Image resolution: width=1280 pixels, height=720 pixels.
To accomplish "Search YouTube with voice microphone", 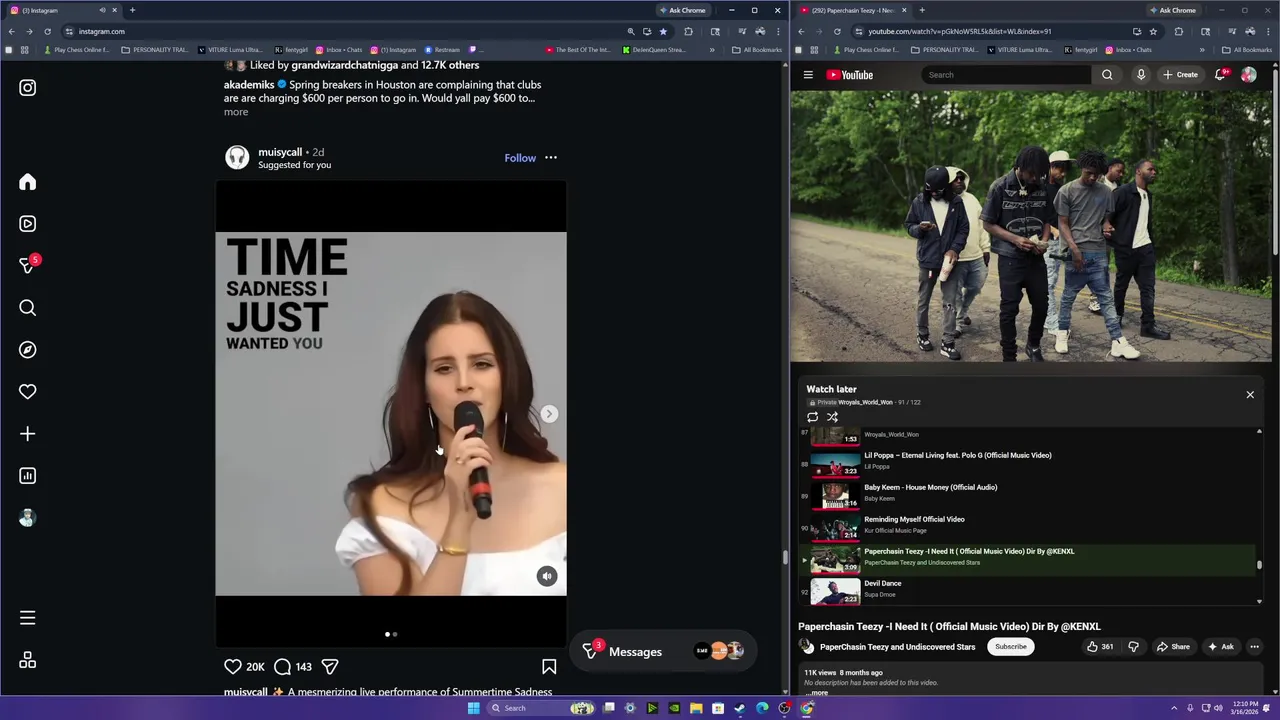I will click(x=1141, y=75).
